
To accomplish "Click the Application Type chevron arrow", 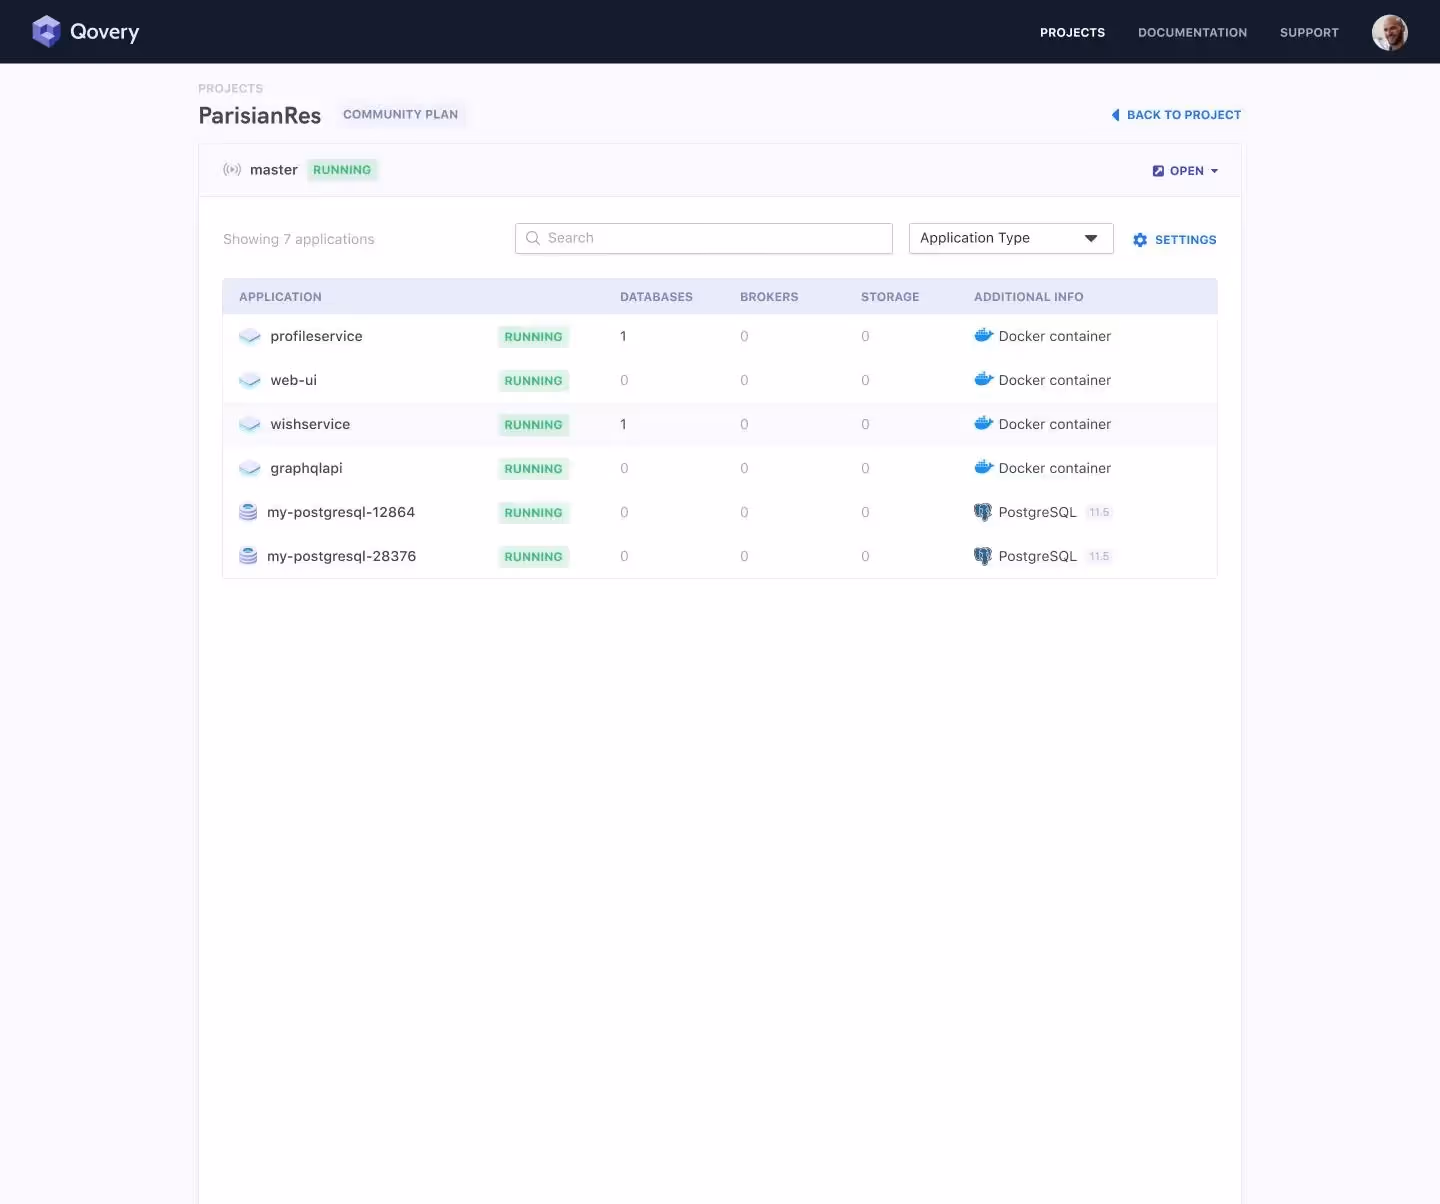I will point(1091,238).
